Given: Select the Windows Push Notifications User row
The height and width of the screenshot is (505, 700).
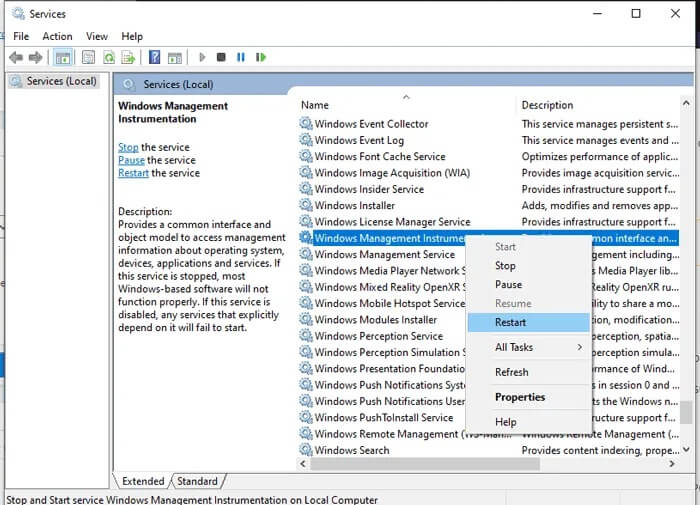Looking at the screenshot, I should (390, 401).
